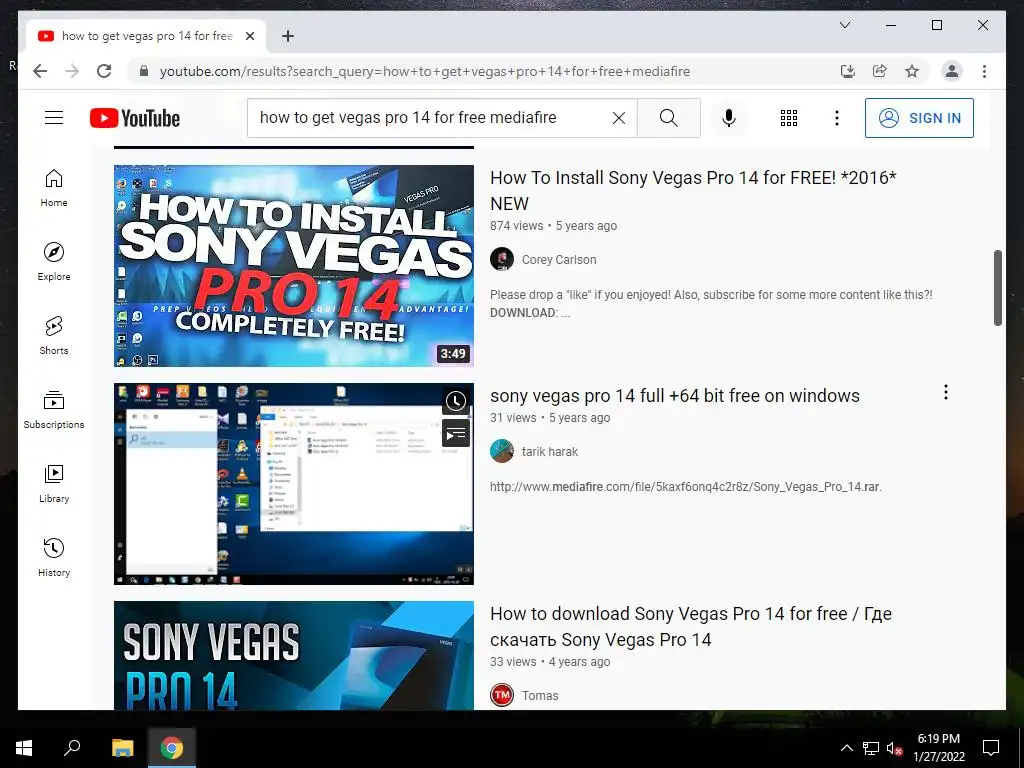
Task: Open 'How to download Sony Vegas Pro 14 for free' title
Action: [x=691, y=627]
